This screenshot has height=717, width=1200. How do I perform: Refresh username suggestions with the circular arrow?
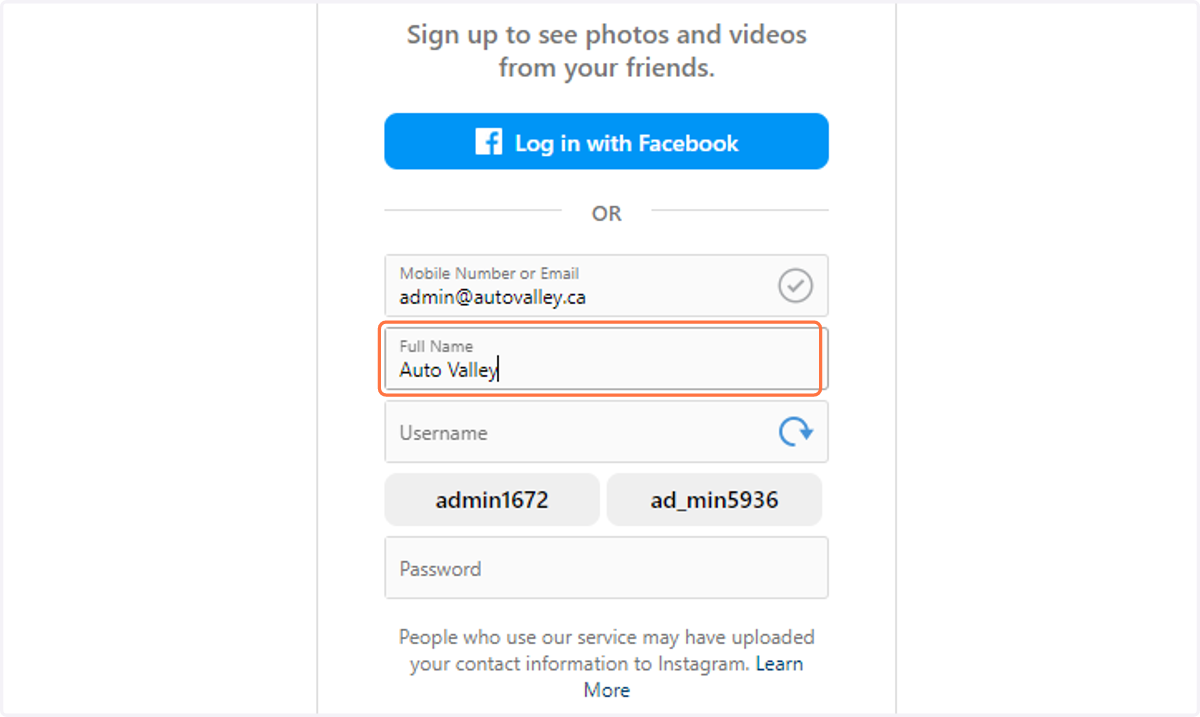(796, 432)
